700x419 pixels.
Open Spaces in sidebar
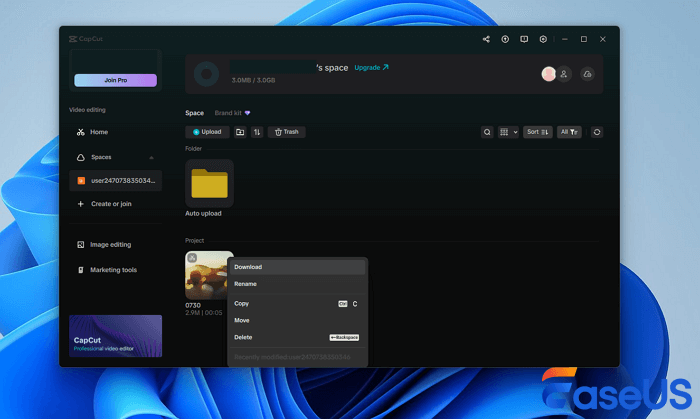[101, 157]
